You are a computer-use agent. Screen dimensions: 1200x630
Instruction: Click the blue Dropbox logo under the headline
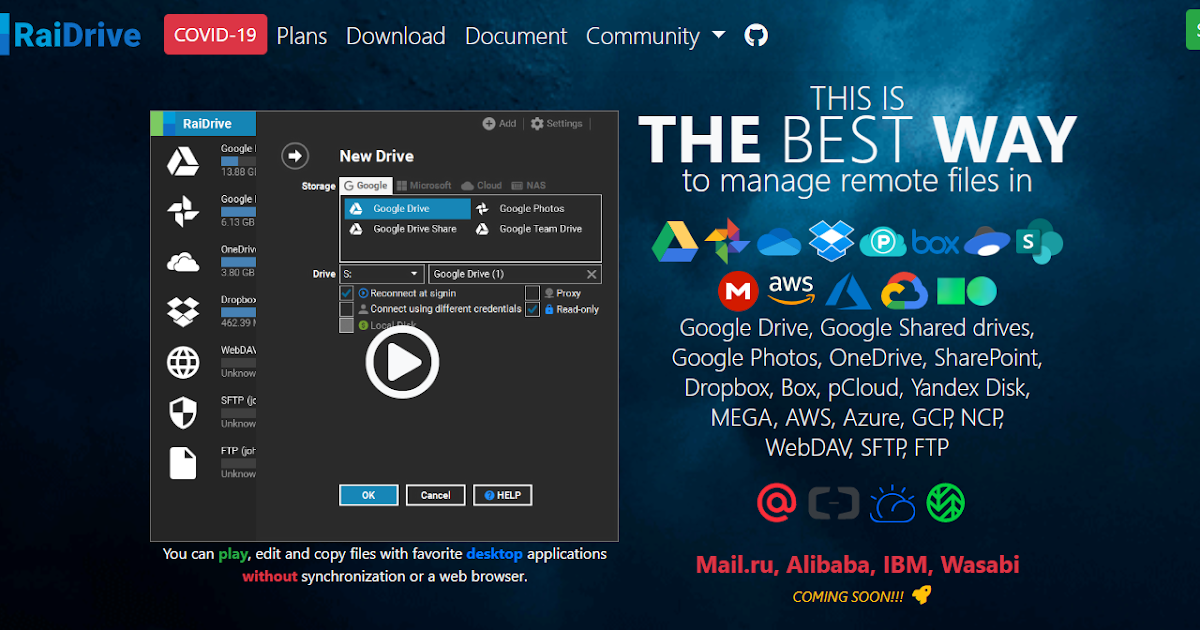click(x=831, y=241)
